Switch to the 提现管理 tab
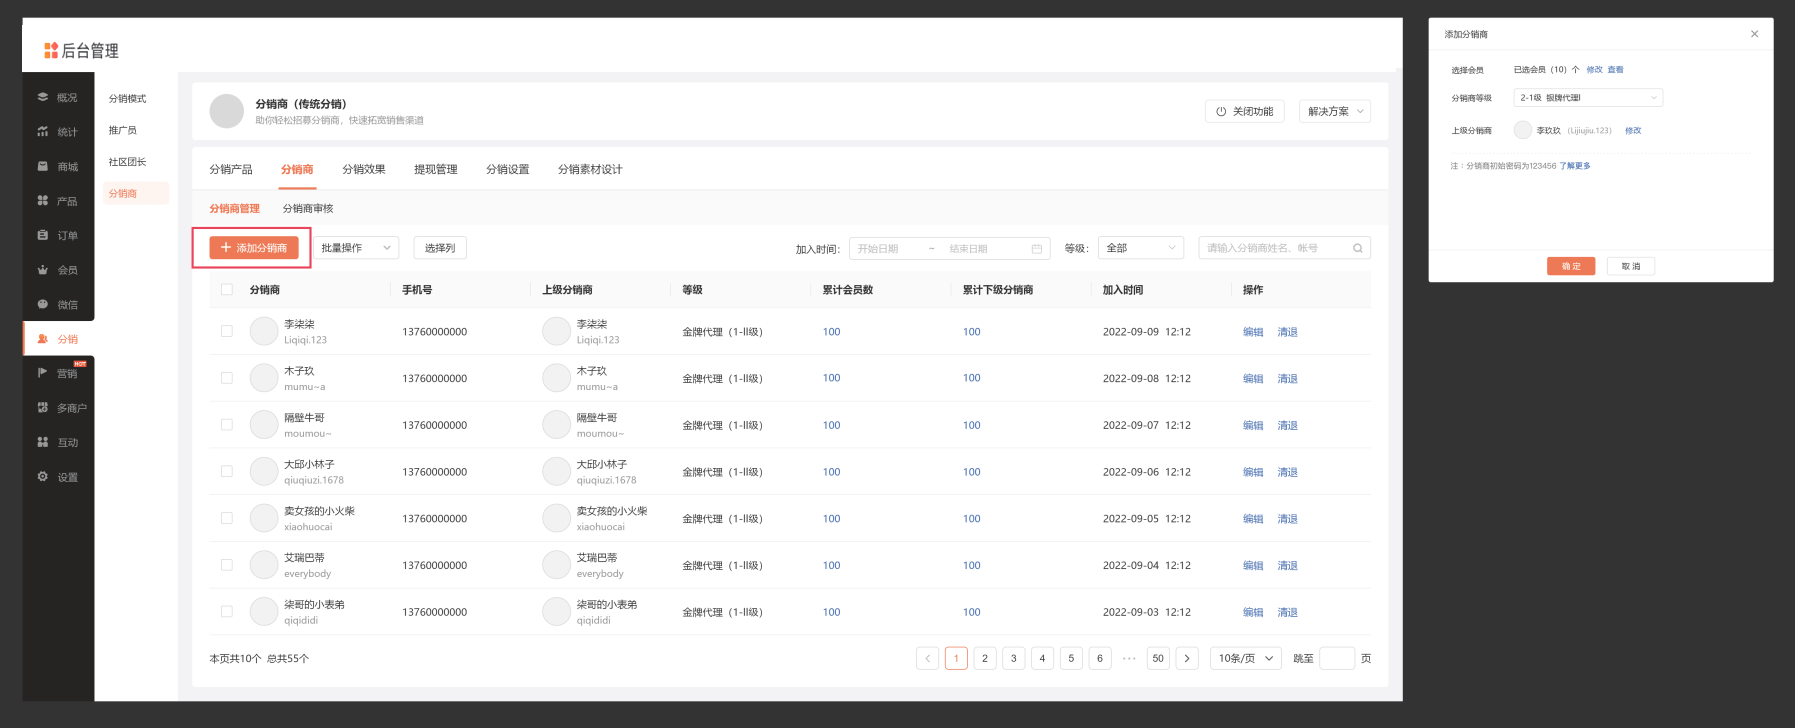This screenshot has width=1795, height=728. (x=436, y=169)
